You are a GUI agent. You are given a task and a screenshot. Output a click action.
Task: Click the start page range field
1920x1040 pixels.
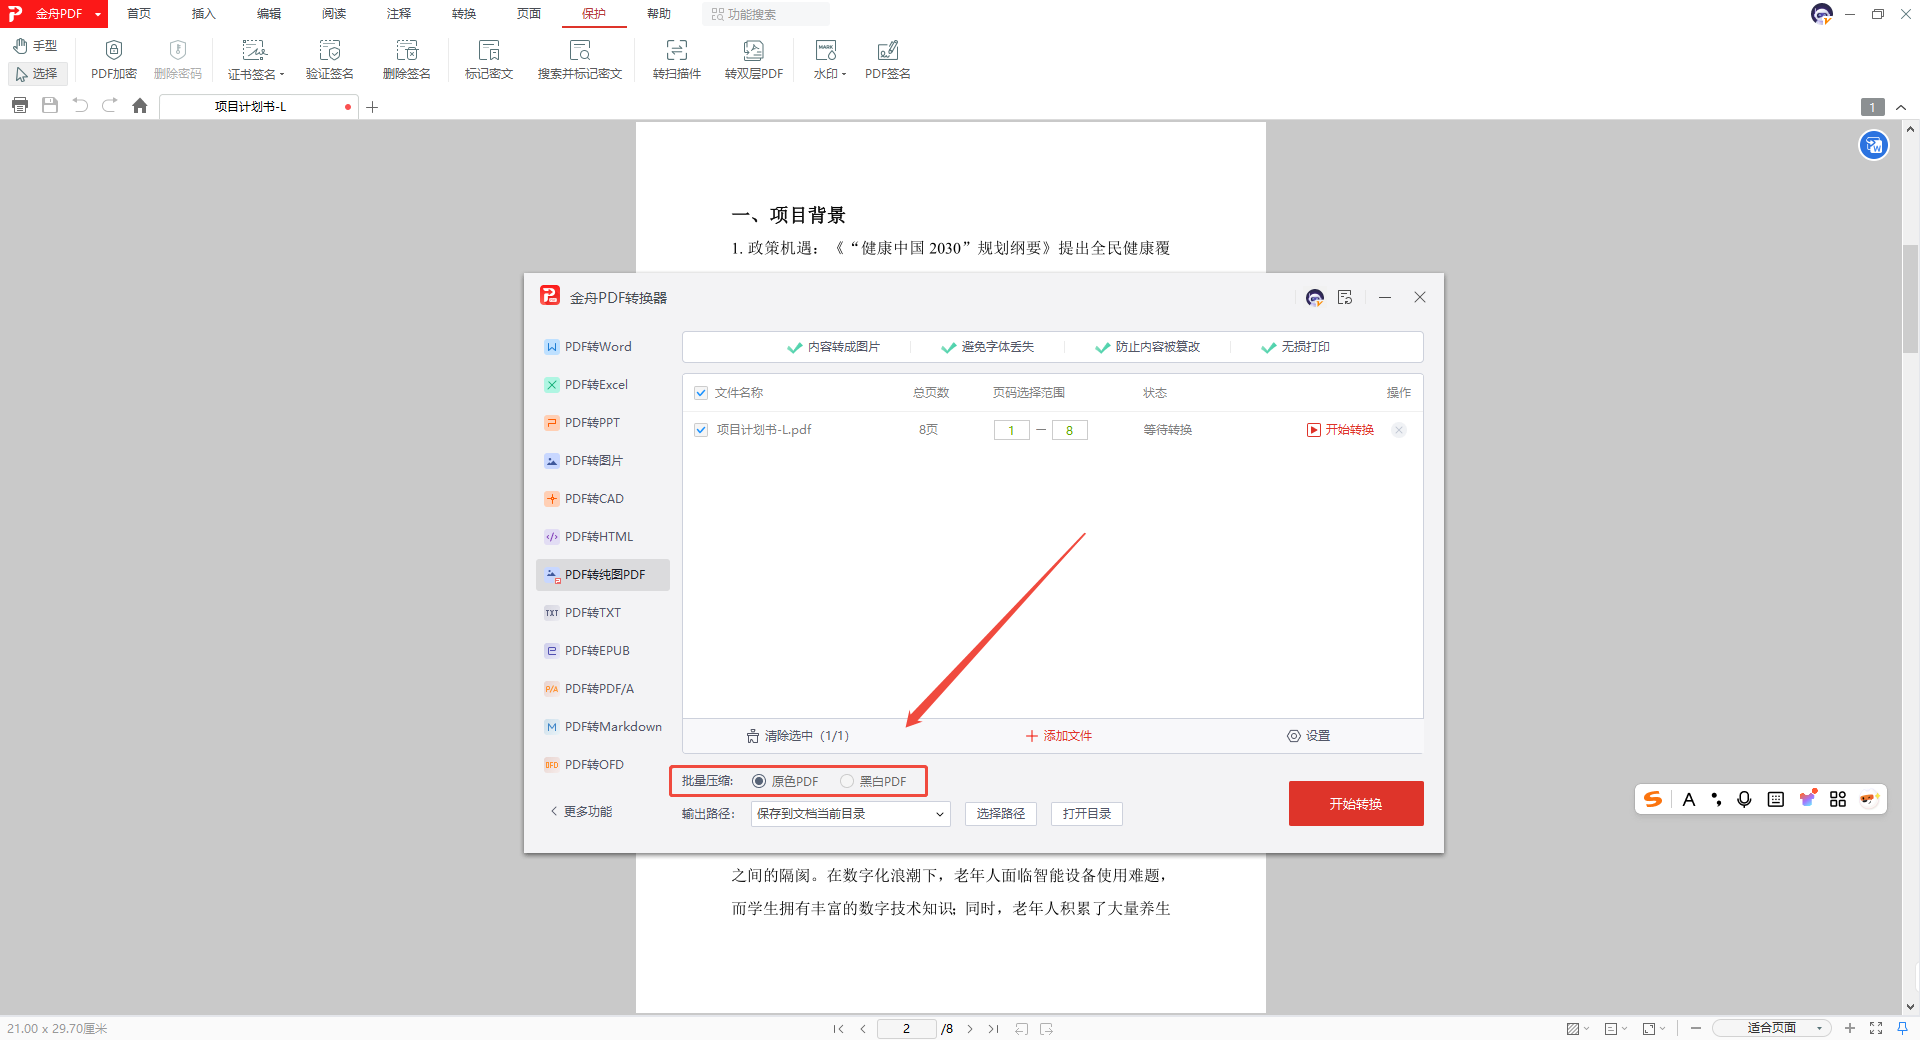coord(1012,430)
